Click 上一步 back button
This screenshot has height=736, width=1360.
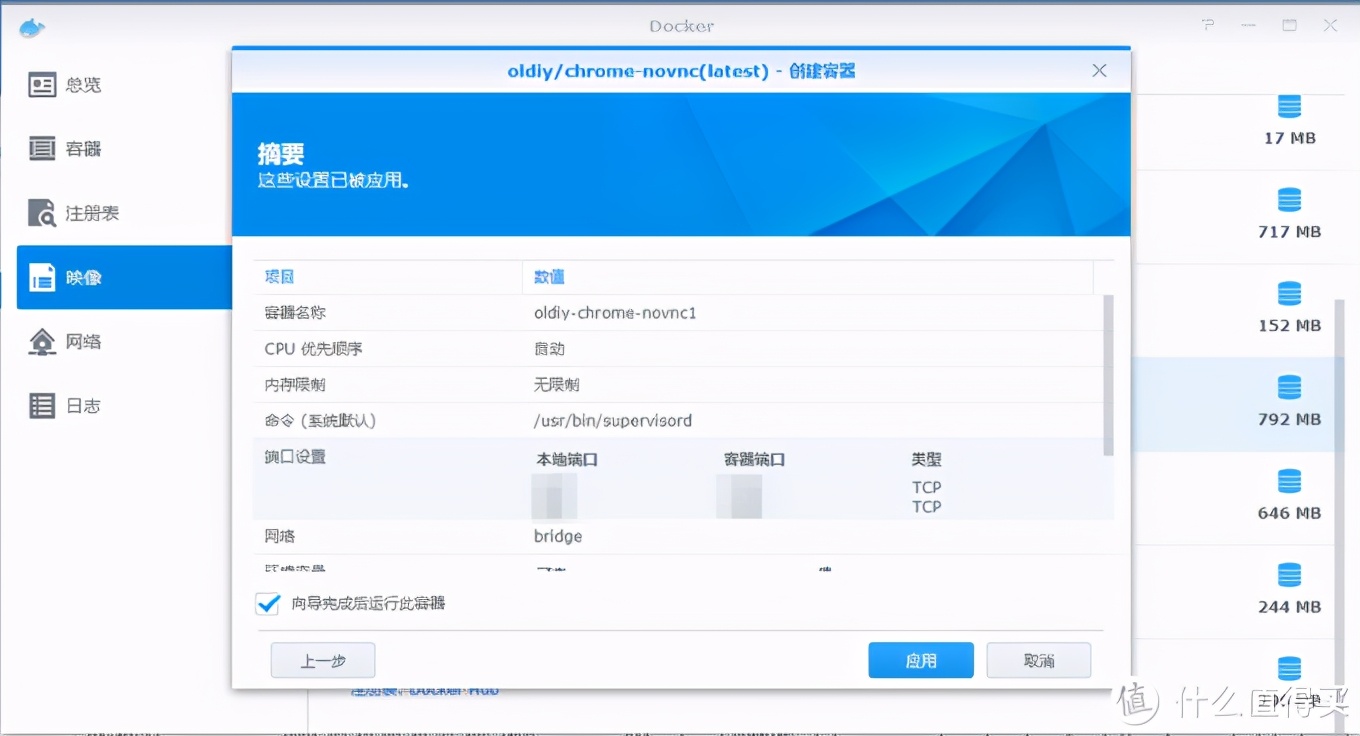tap(323, 661)
